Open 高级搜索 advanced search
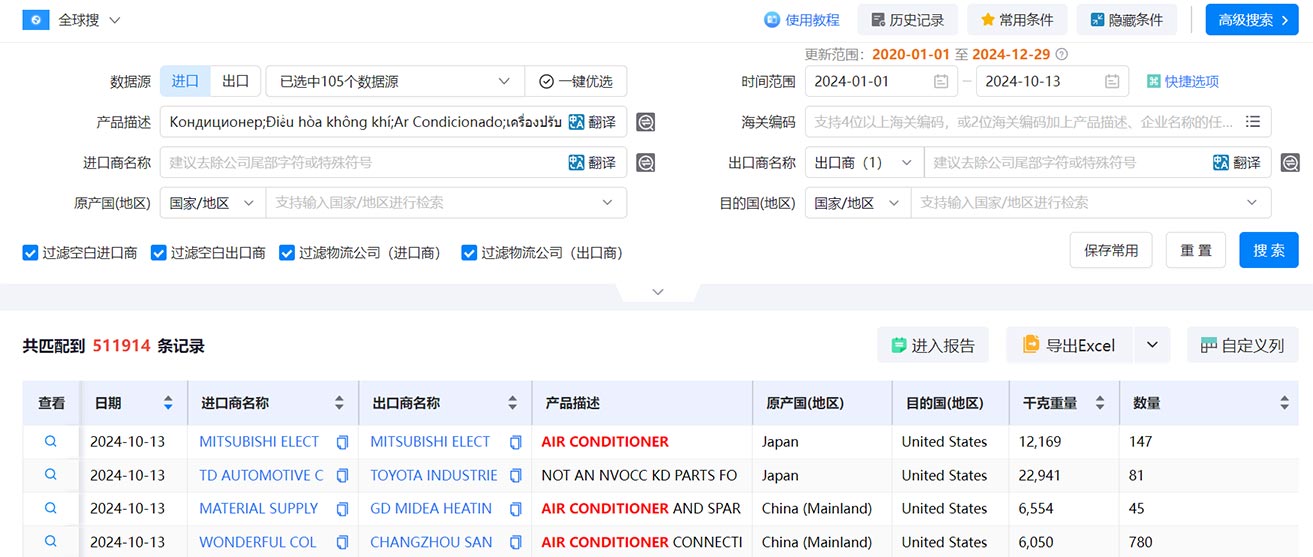The height and width of the screenshot is (557, 1313). click(1252, 20)
